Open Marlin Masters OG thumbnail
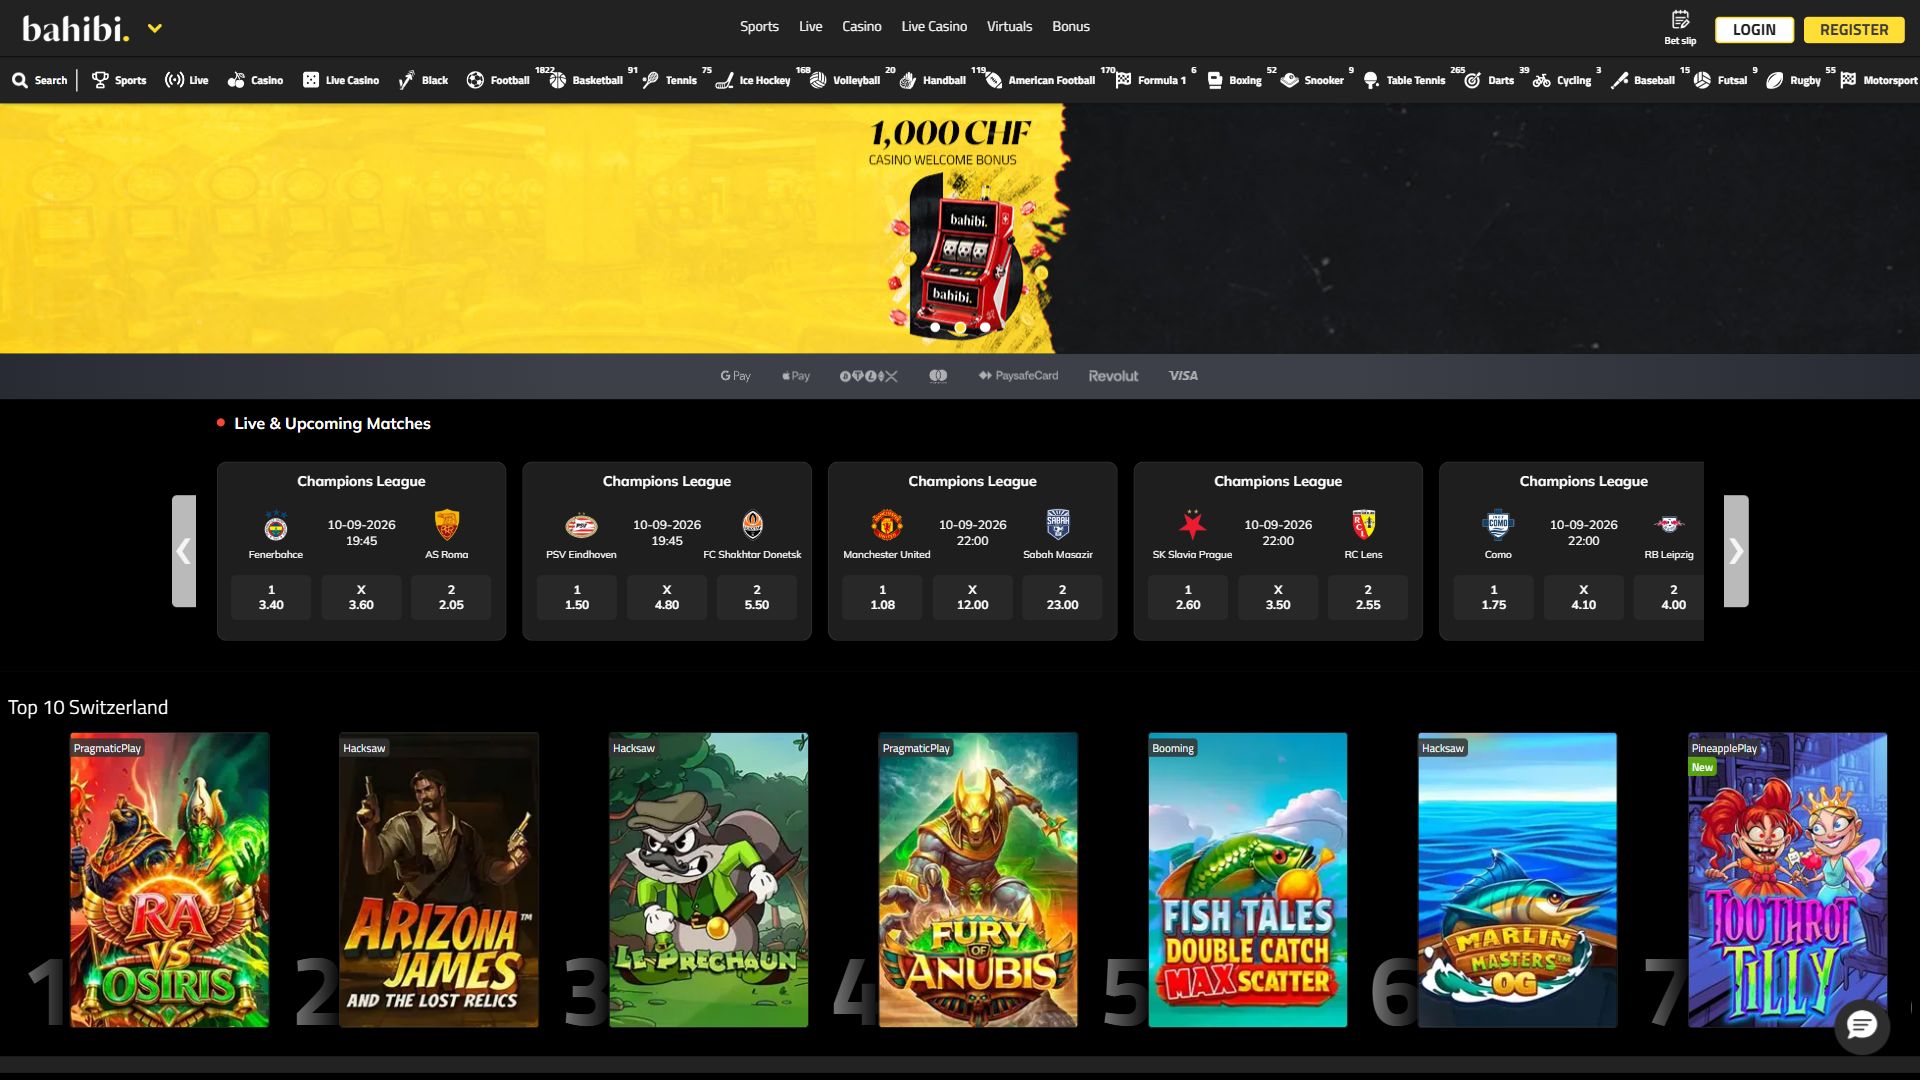The width and height of the screenshot is (1920, 1080). 1517,880
